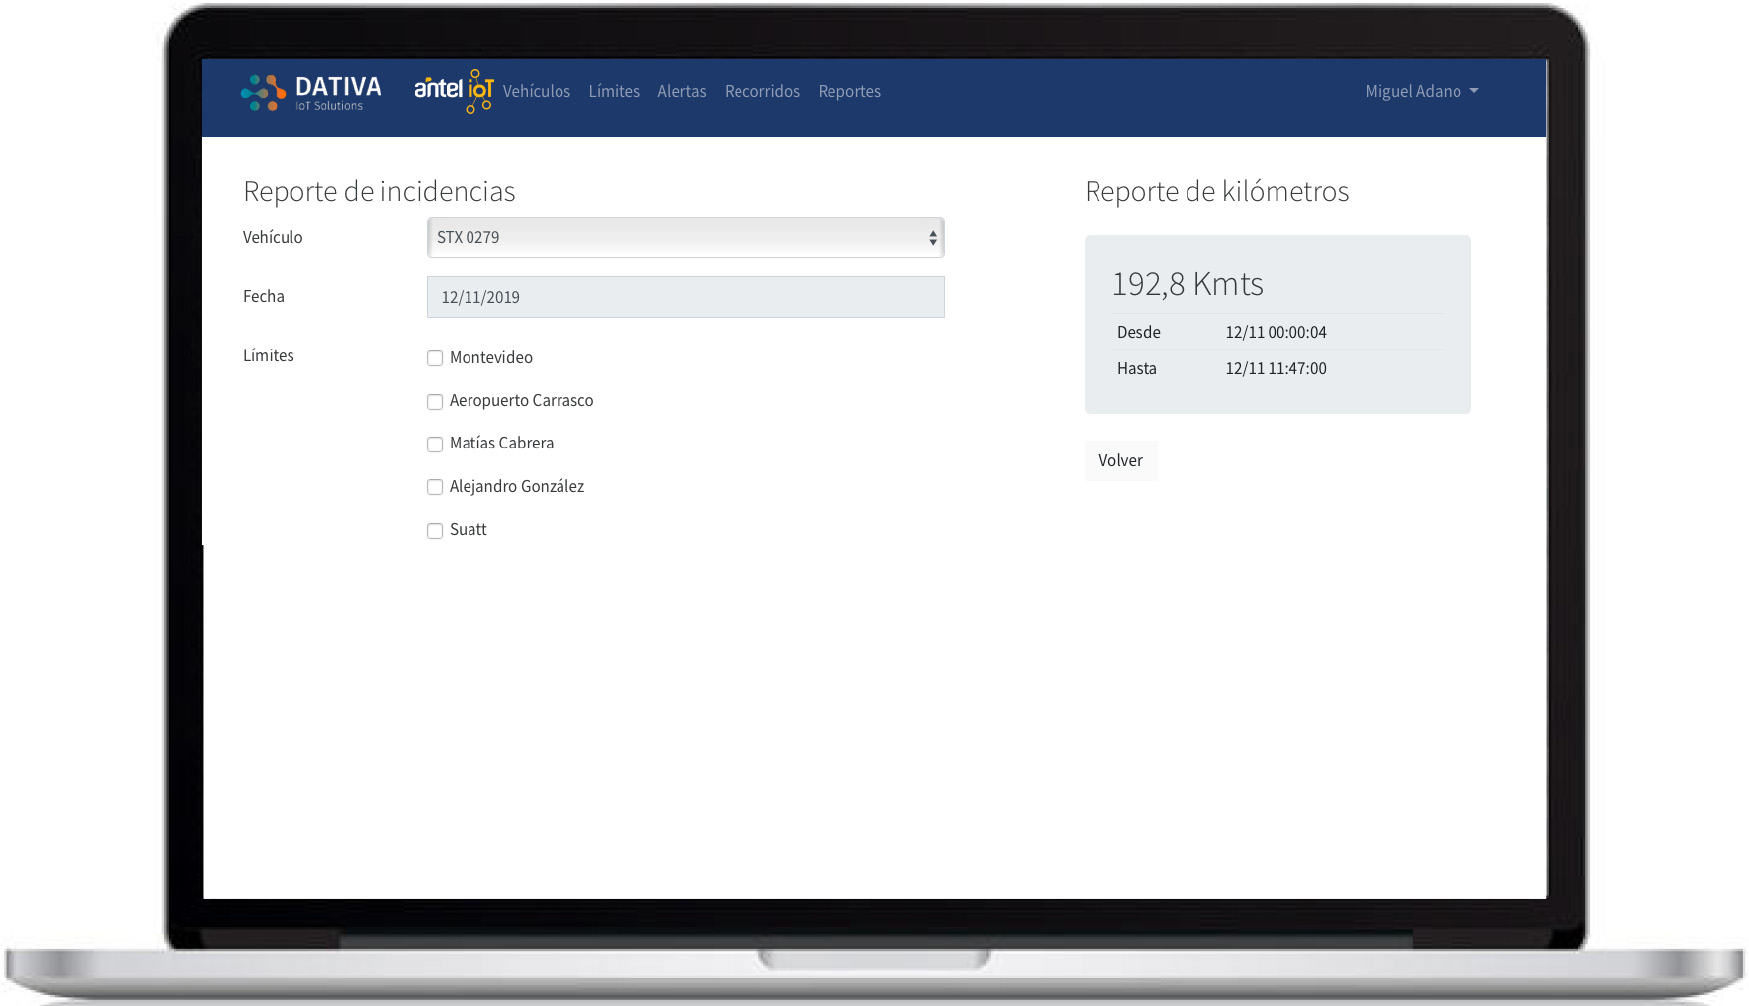This screenshot has width=1749, height=1006.
Task: Click the Reporte de incidencias heading
Action: point(379,191)
